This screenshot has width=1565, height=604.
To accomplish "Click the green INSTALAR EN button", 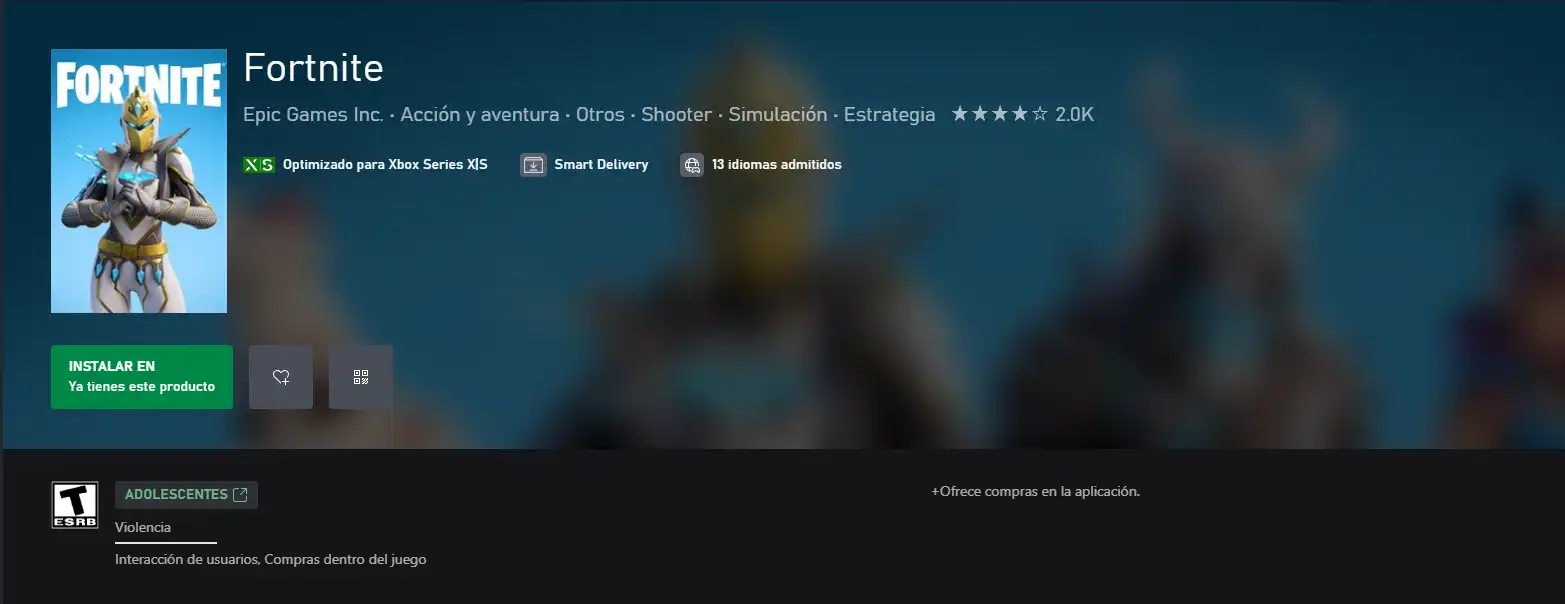I will click(142, 377).
